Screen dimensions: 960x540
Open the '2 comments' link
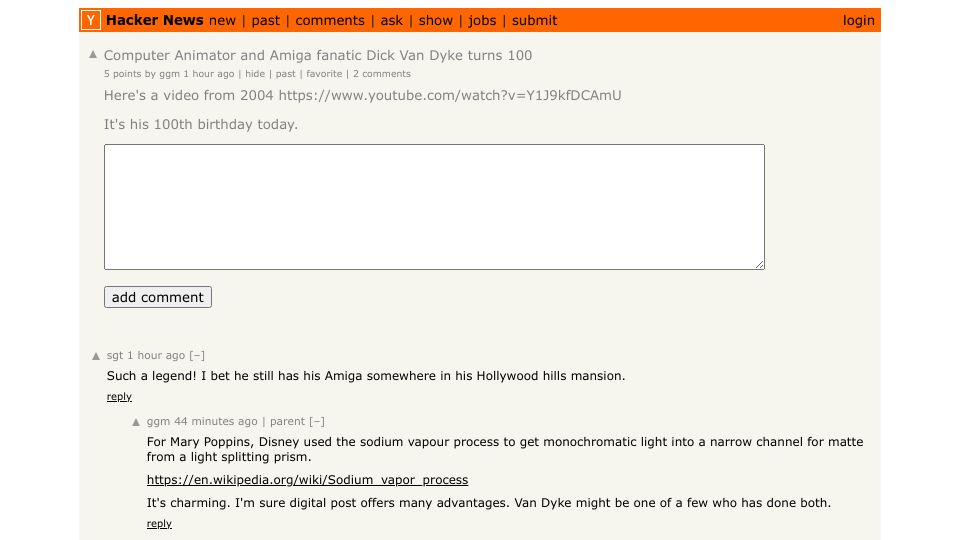[x=381, y=73]
